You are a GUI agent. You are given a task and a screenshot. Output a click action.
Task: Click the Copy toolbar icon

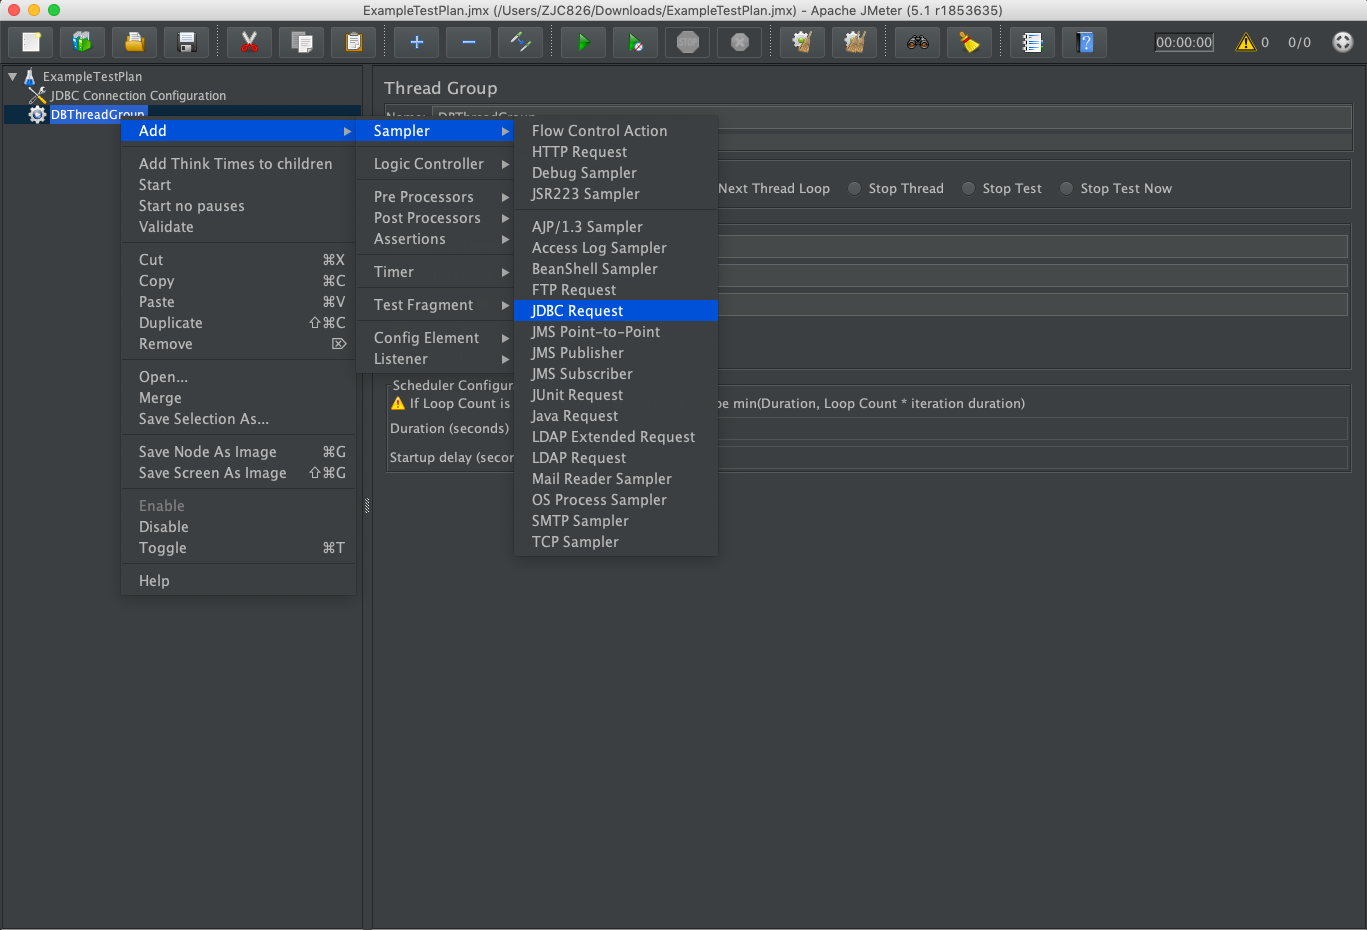pyautogui.click(x=302, y=42)
